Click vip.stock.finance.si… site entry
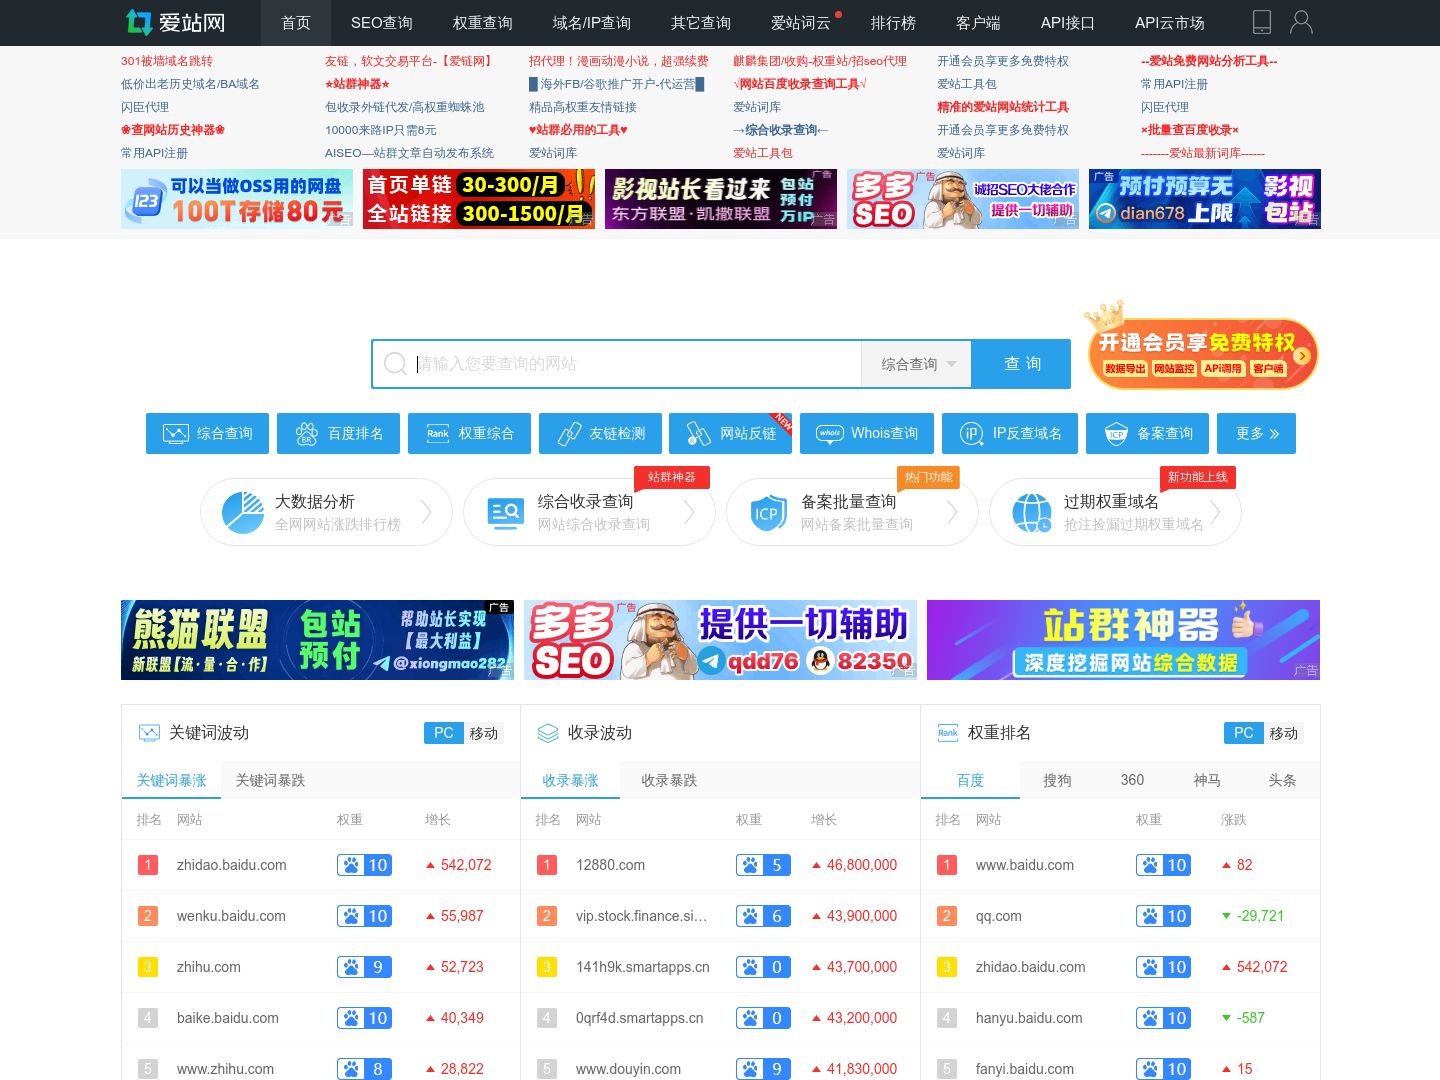1440x1080 pixels. pyautogui.click(x=641, y=916)
